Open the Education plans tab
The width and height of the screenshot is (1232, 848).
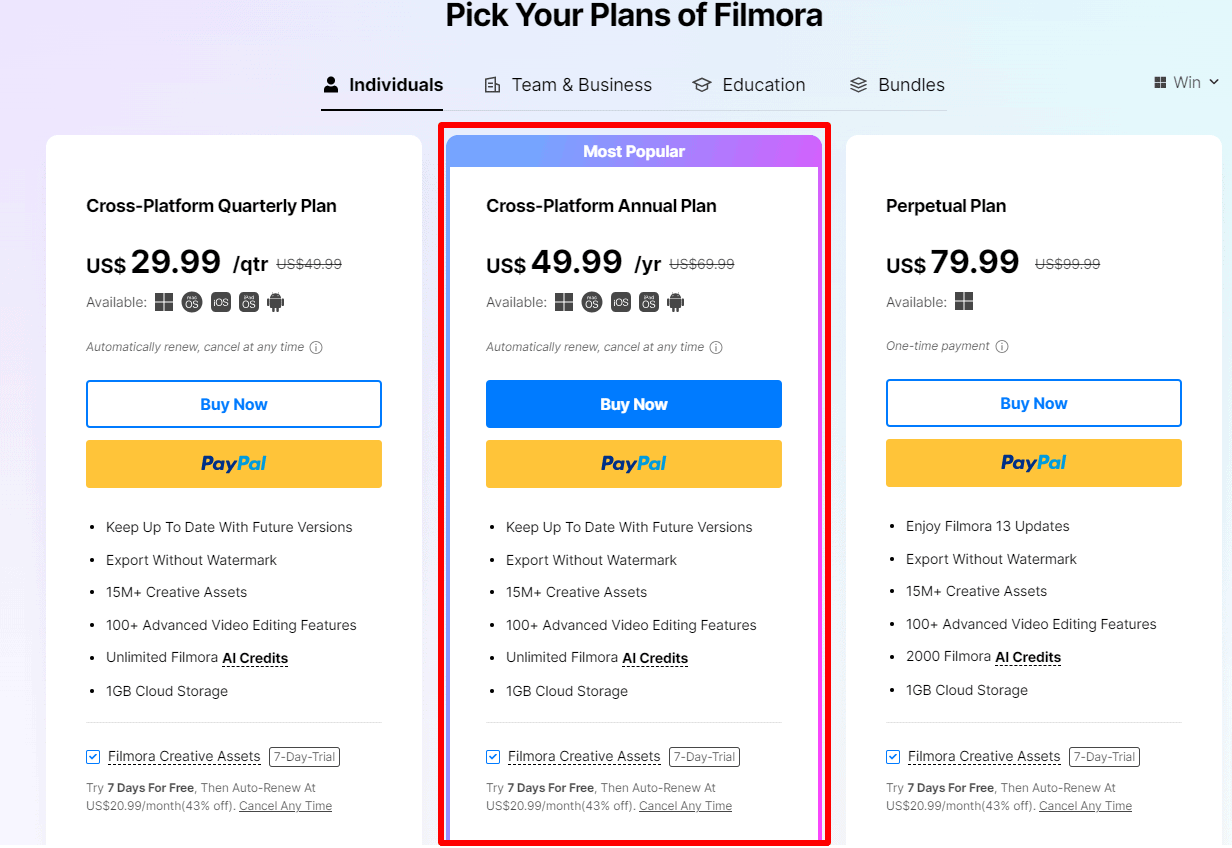749,85
